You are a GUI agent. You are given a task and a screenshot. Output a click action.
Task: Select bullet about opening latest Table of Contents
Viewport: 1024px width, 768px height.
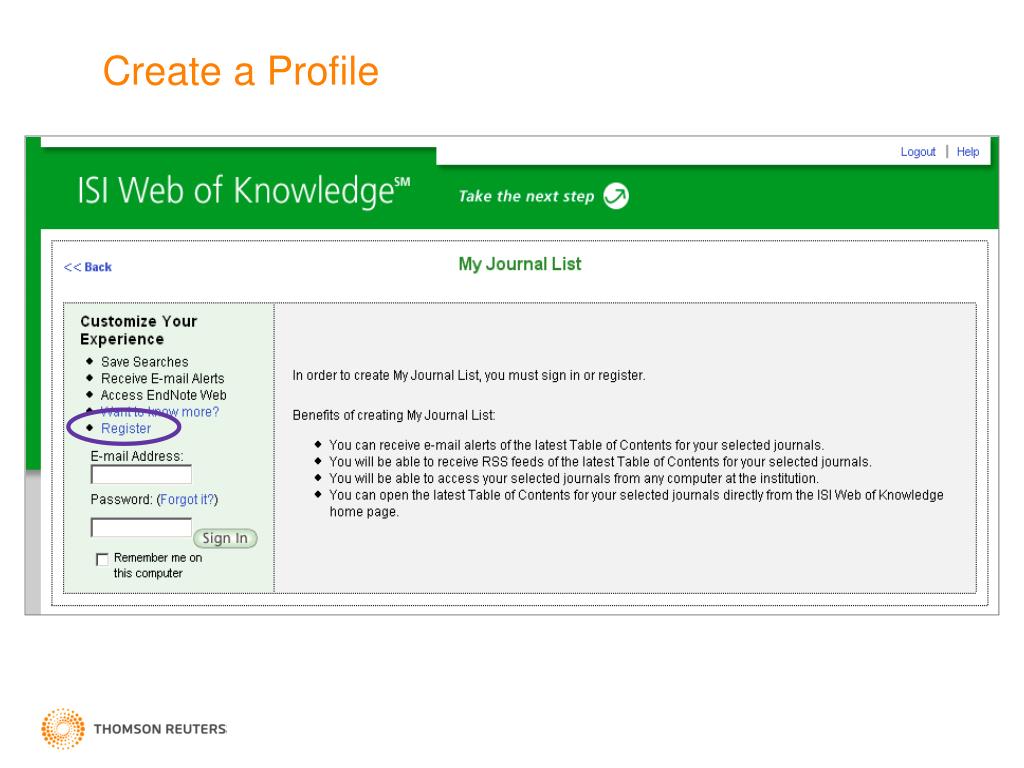click(x=636, y=504)
